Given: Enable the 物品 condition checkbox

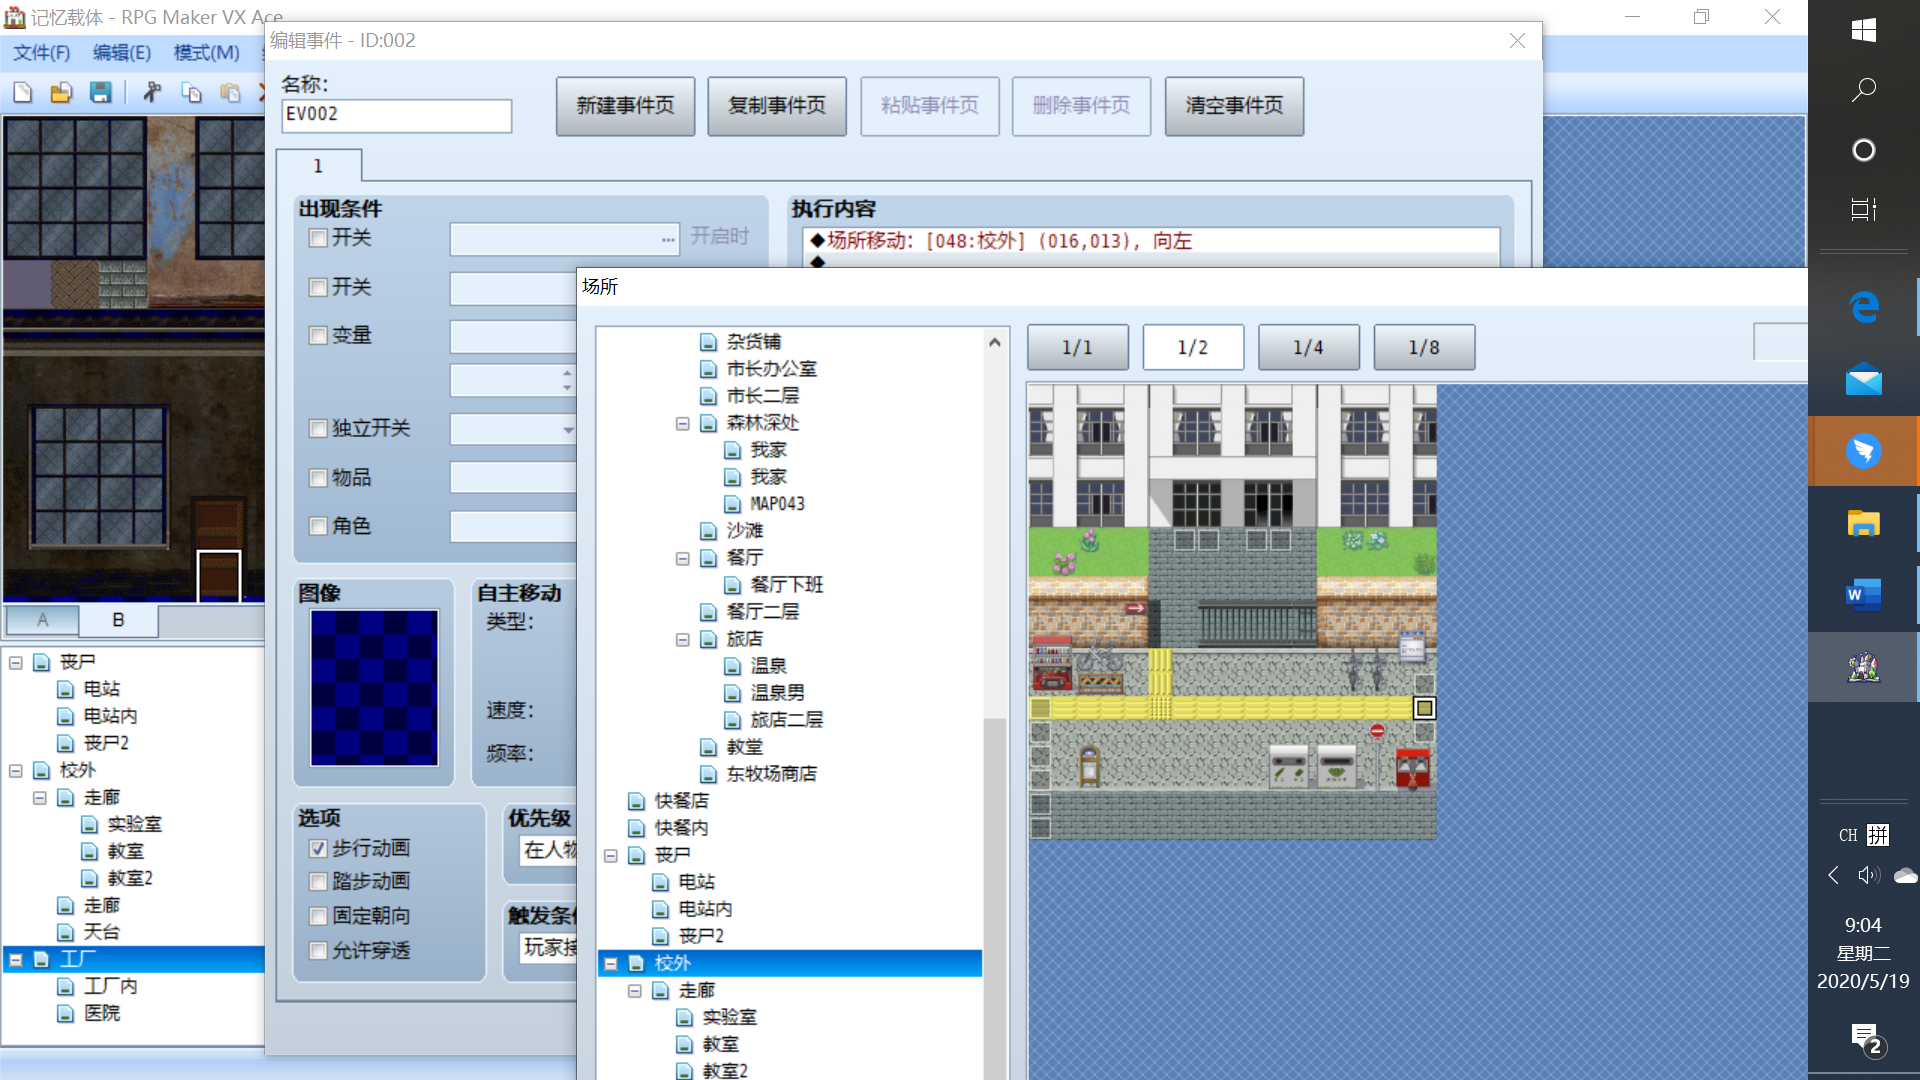Looking at the screenshot, I should point(318,478).
